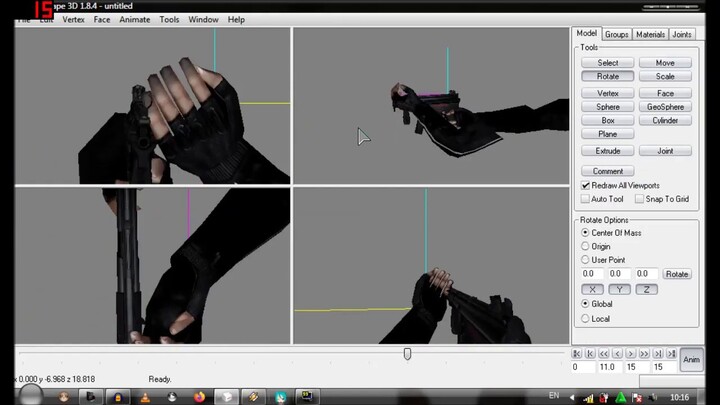Image resolution: width=720 pixels, height=405 pixels.
Task: Click the Windows Start orb
Action: coord(31,395)
